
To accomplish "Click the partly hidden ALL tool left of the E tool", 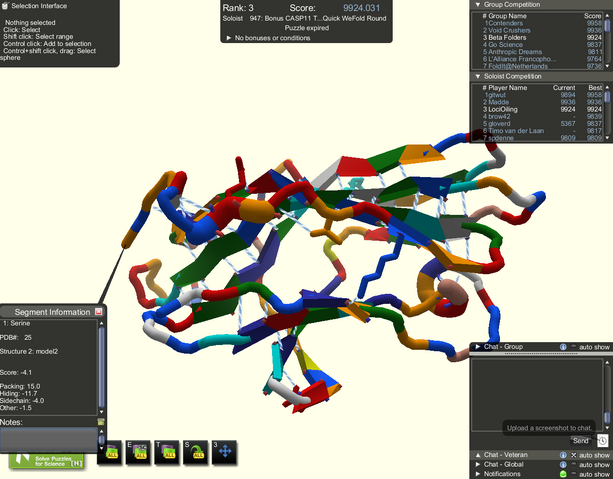I will [x=112, y=453].
